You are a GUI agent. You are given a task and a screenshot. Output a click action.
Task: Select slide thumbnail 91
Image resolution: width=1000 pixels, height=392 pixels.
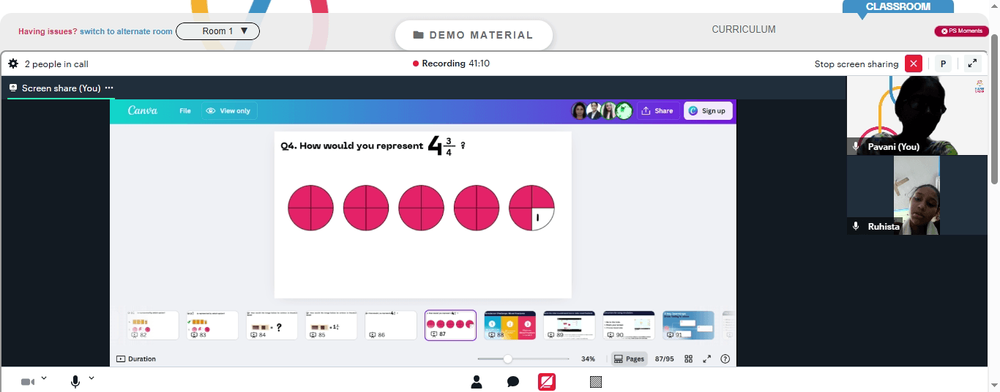click(x=688, y=325)
